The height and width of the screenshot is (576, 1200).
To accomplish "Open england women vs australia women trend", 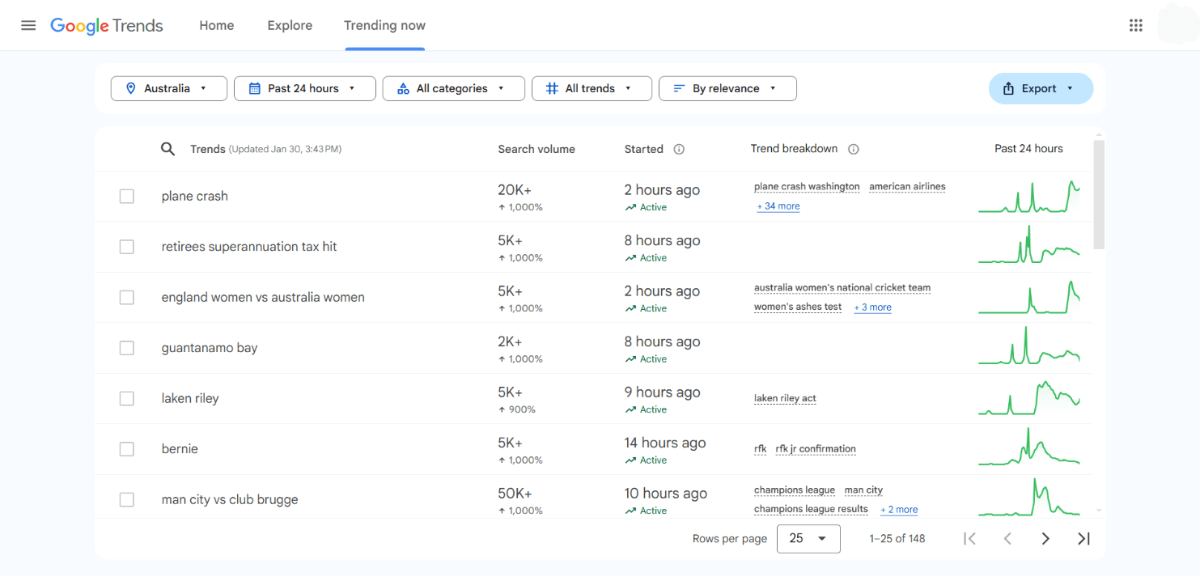I will click(263, 297).
